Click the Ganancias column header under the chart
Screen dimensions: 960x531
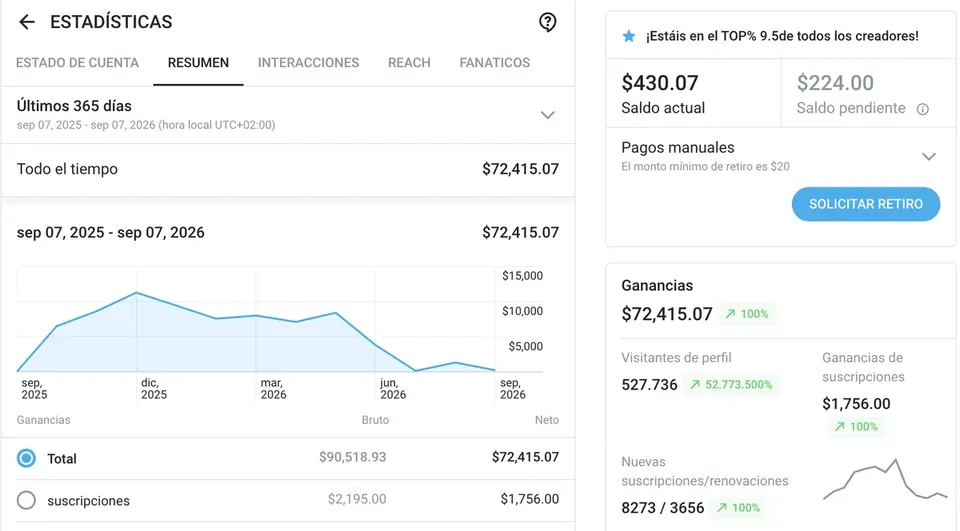point(43,420)
